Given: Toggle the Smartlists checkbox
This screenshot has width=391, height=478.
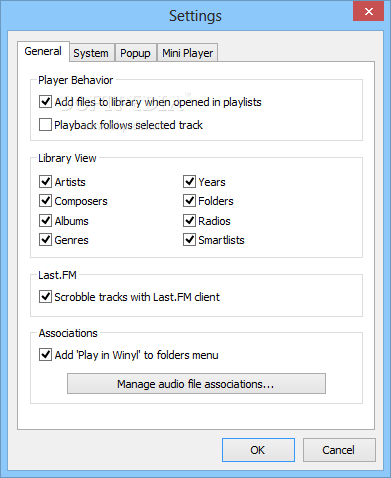Looking at the screenshot, I should (x=189, y=240).
